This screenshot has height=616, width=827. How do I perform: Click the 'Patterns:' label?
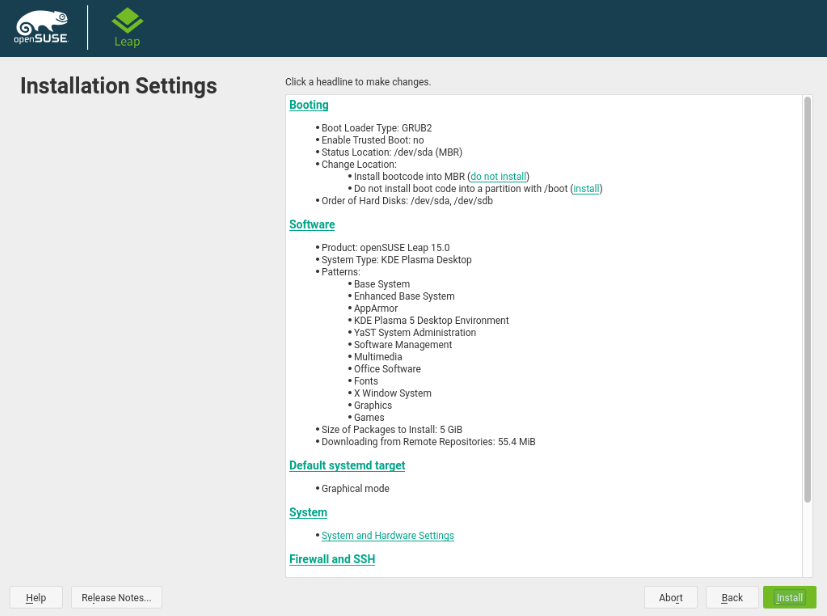[x=341, y=272]
